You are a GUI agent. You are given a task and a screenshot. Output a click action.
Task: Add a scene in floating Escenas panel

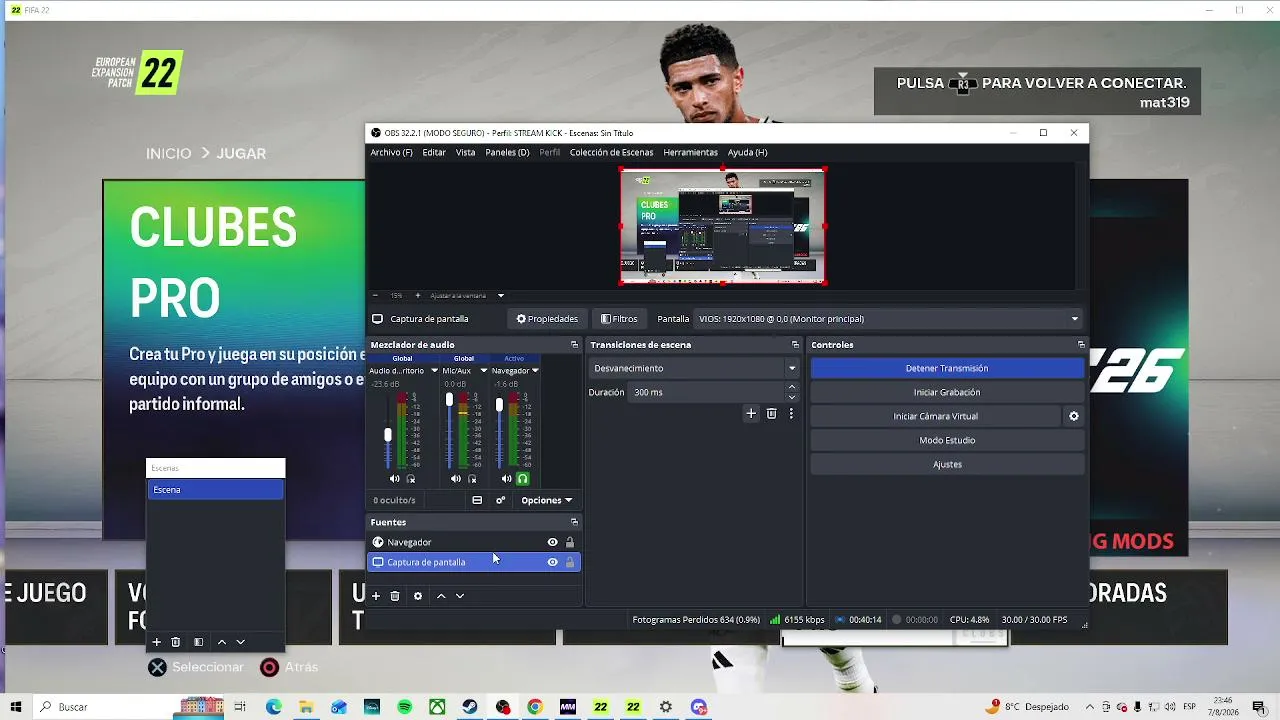click(x=156, y=642)
